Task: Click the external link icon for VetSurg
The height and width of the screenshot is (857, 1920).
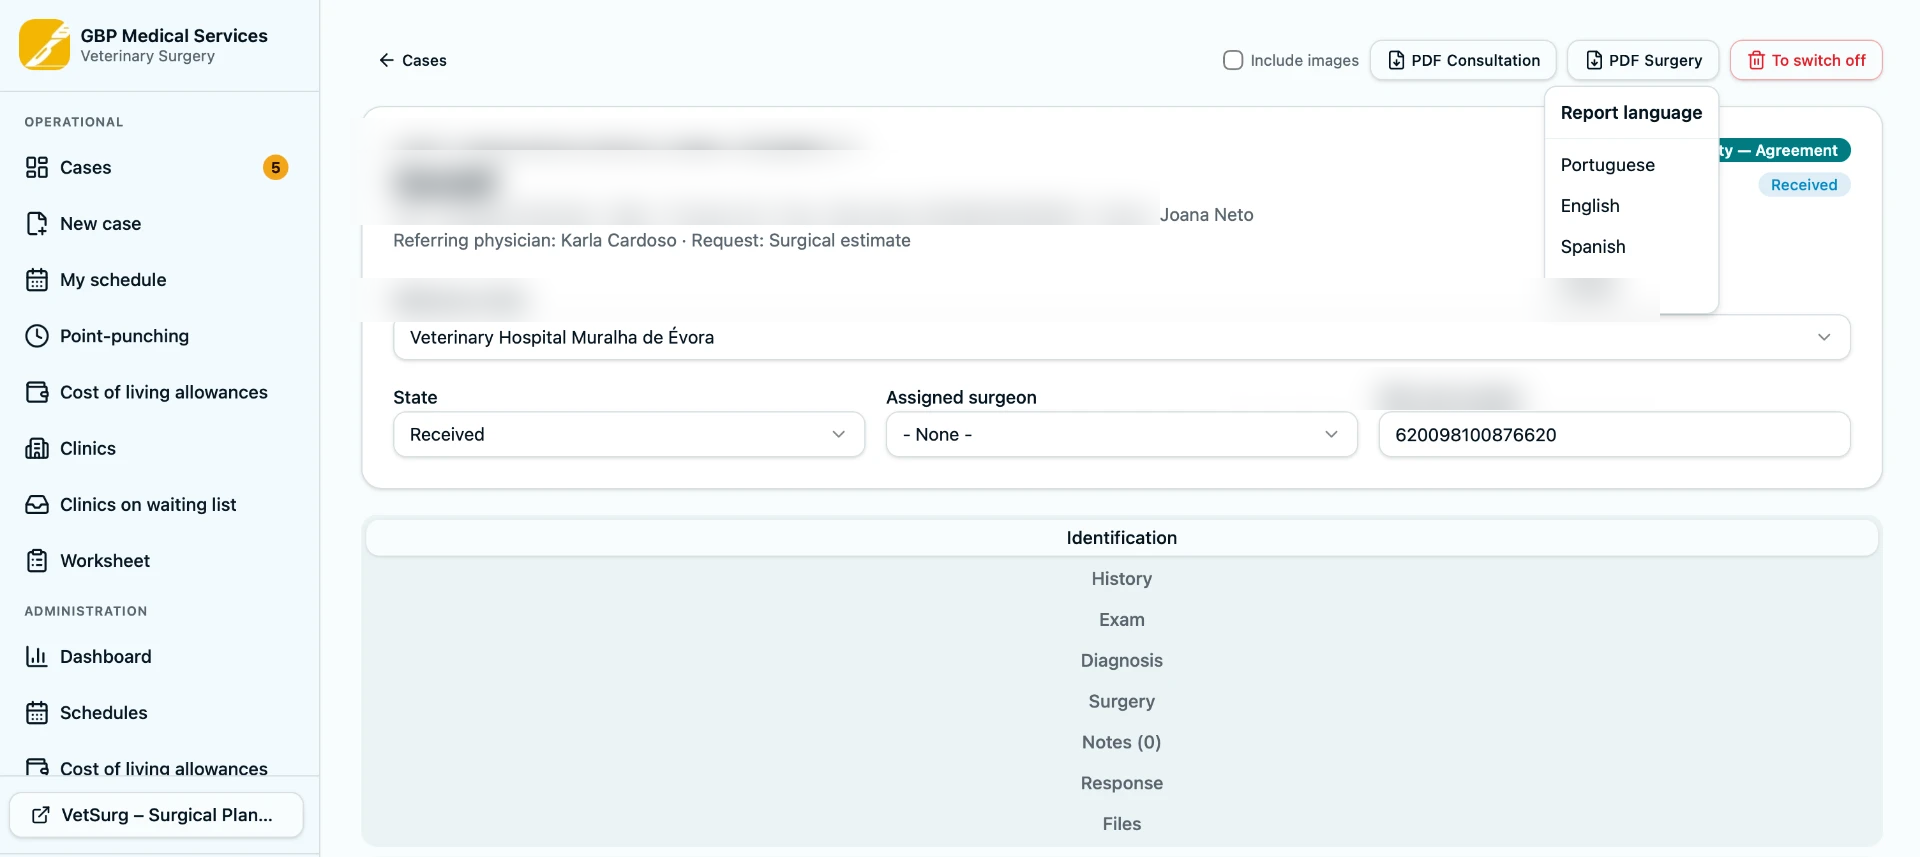Action: click(x=41, y=815)
